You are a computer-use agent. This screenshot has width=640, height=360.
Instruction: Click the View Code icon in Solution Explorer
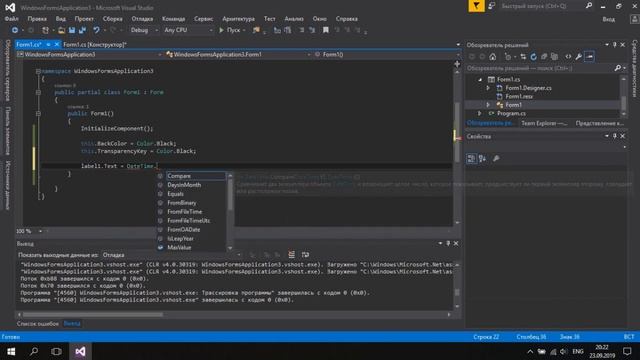pos(568,57)
